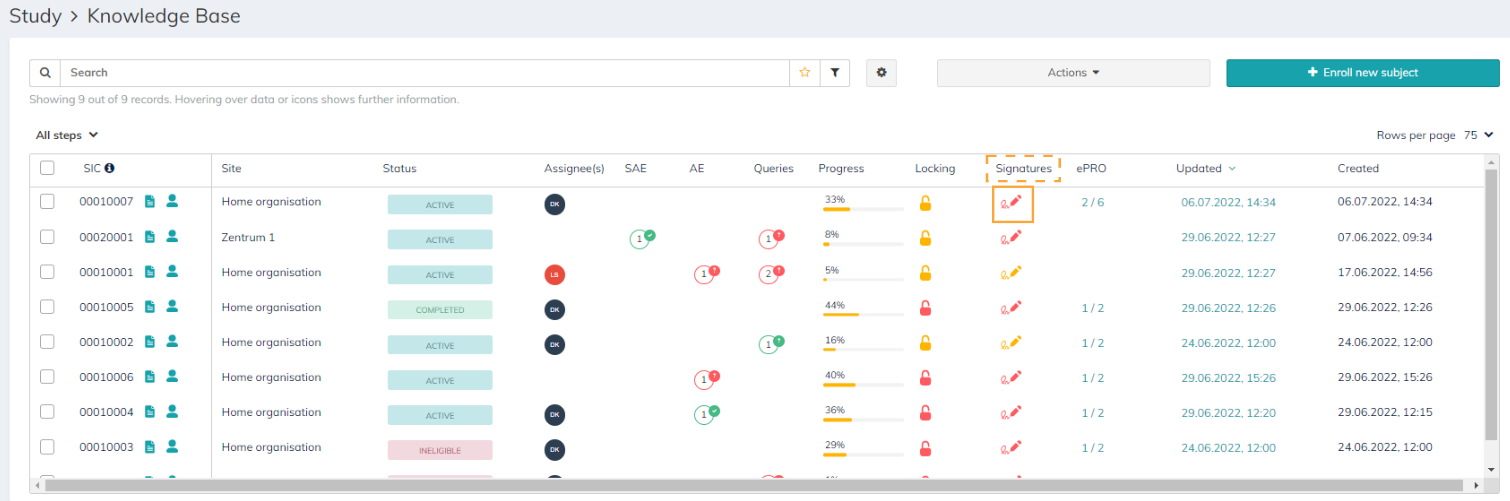This screenshot has height=501, width=1510.
Task: Click SAE badge for subject 00020001
Action: pyautogui.click(x=641, y=238)
